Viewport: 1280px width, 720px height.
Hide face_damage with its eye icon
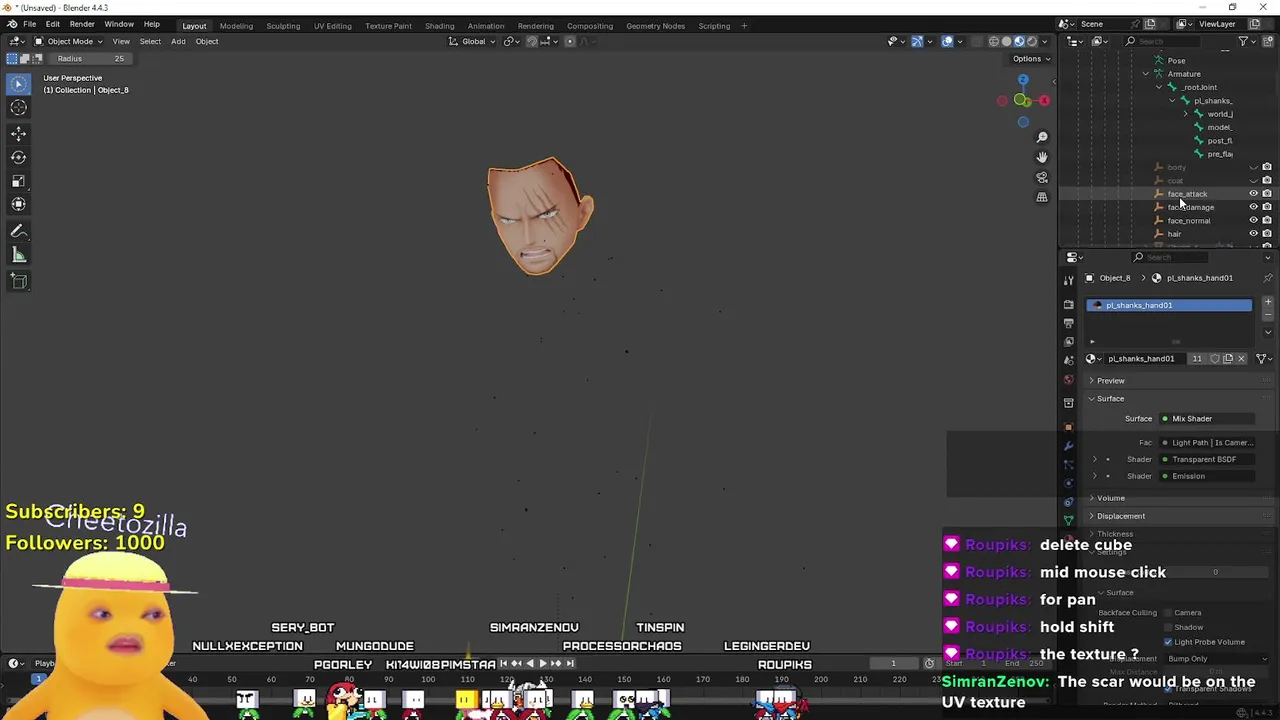pyautogui.click(x=1253, y=207)
